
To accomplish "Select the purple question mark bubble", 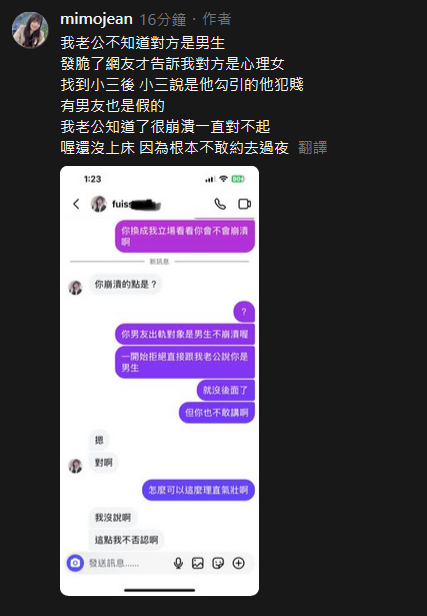I will [244, 312].
